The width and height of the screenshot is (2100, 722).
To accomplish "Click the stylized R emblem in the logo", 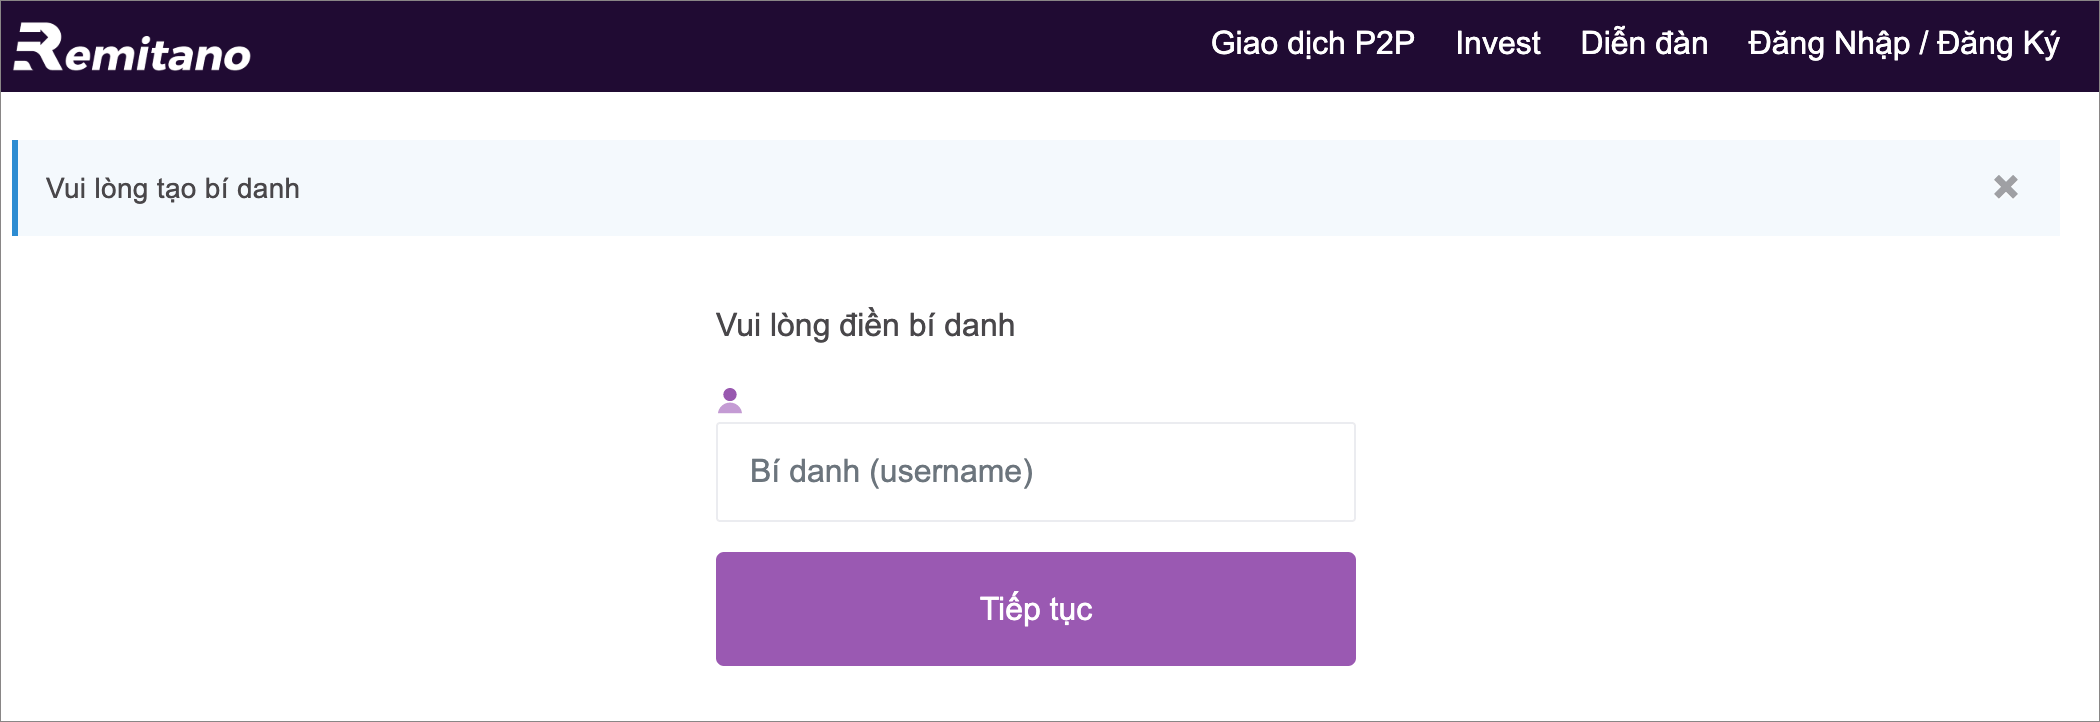I will coord(38,47).
